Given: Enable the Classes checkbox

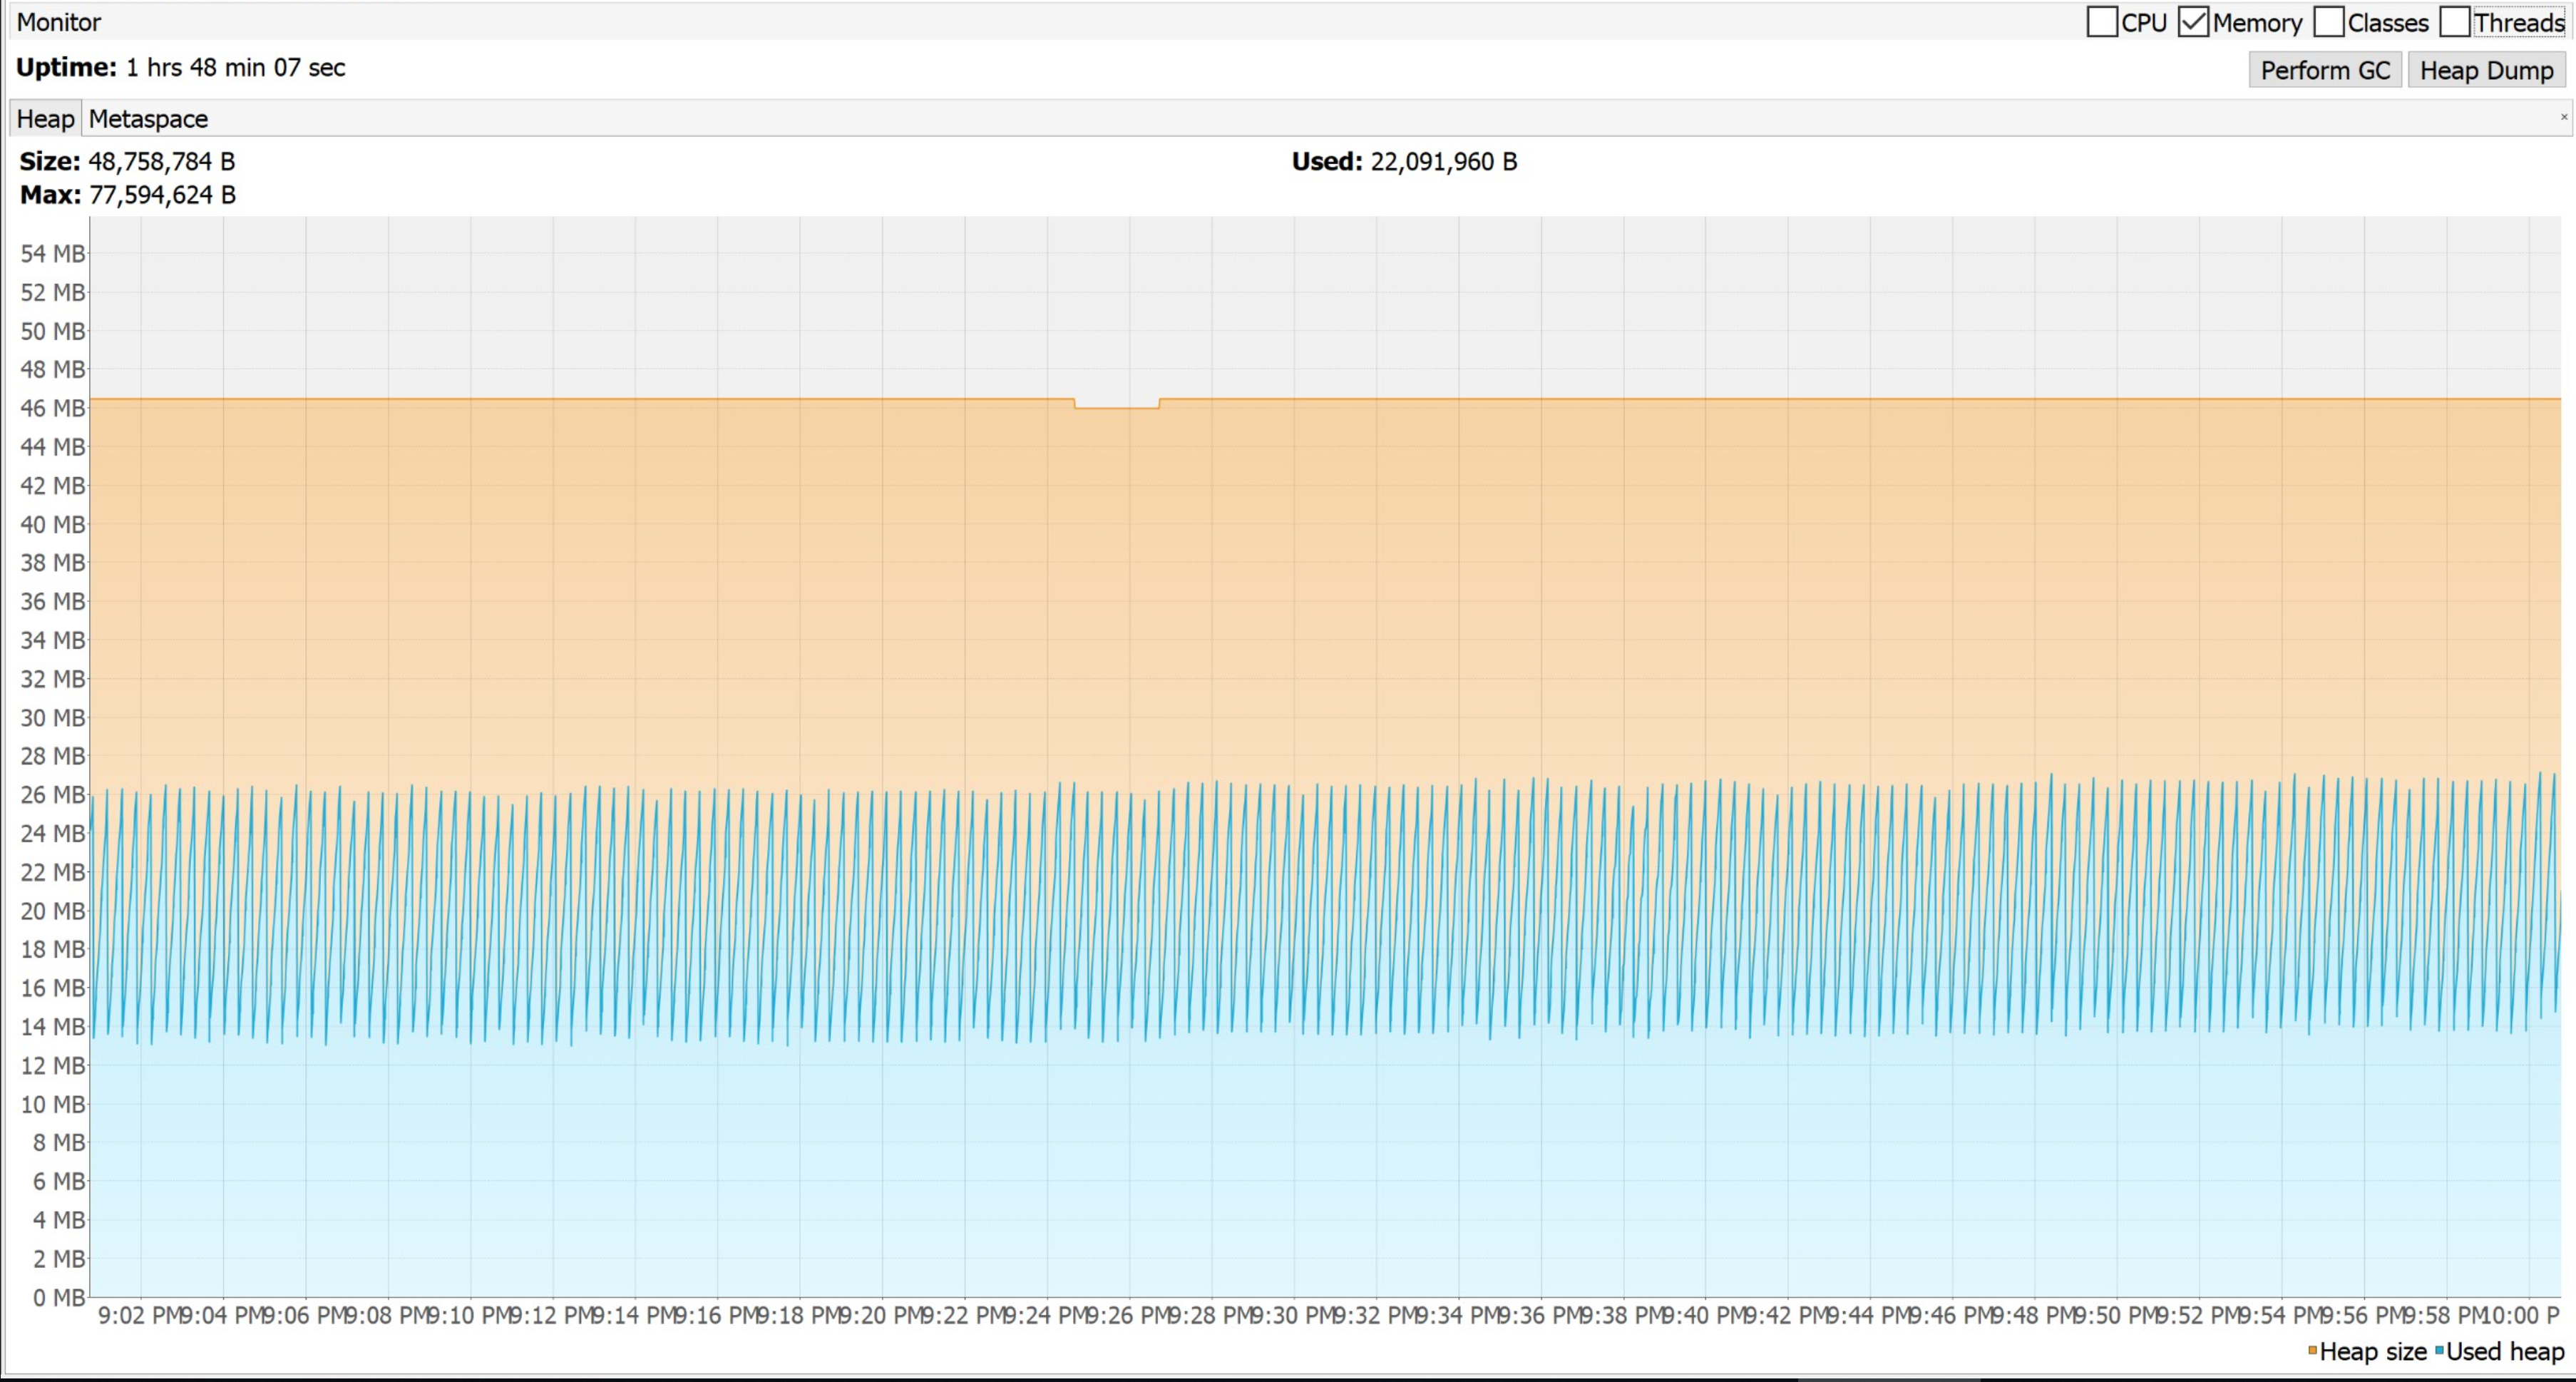Looking at the screenshot, I should coord(2328,22).
